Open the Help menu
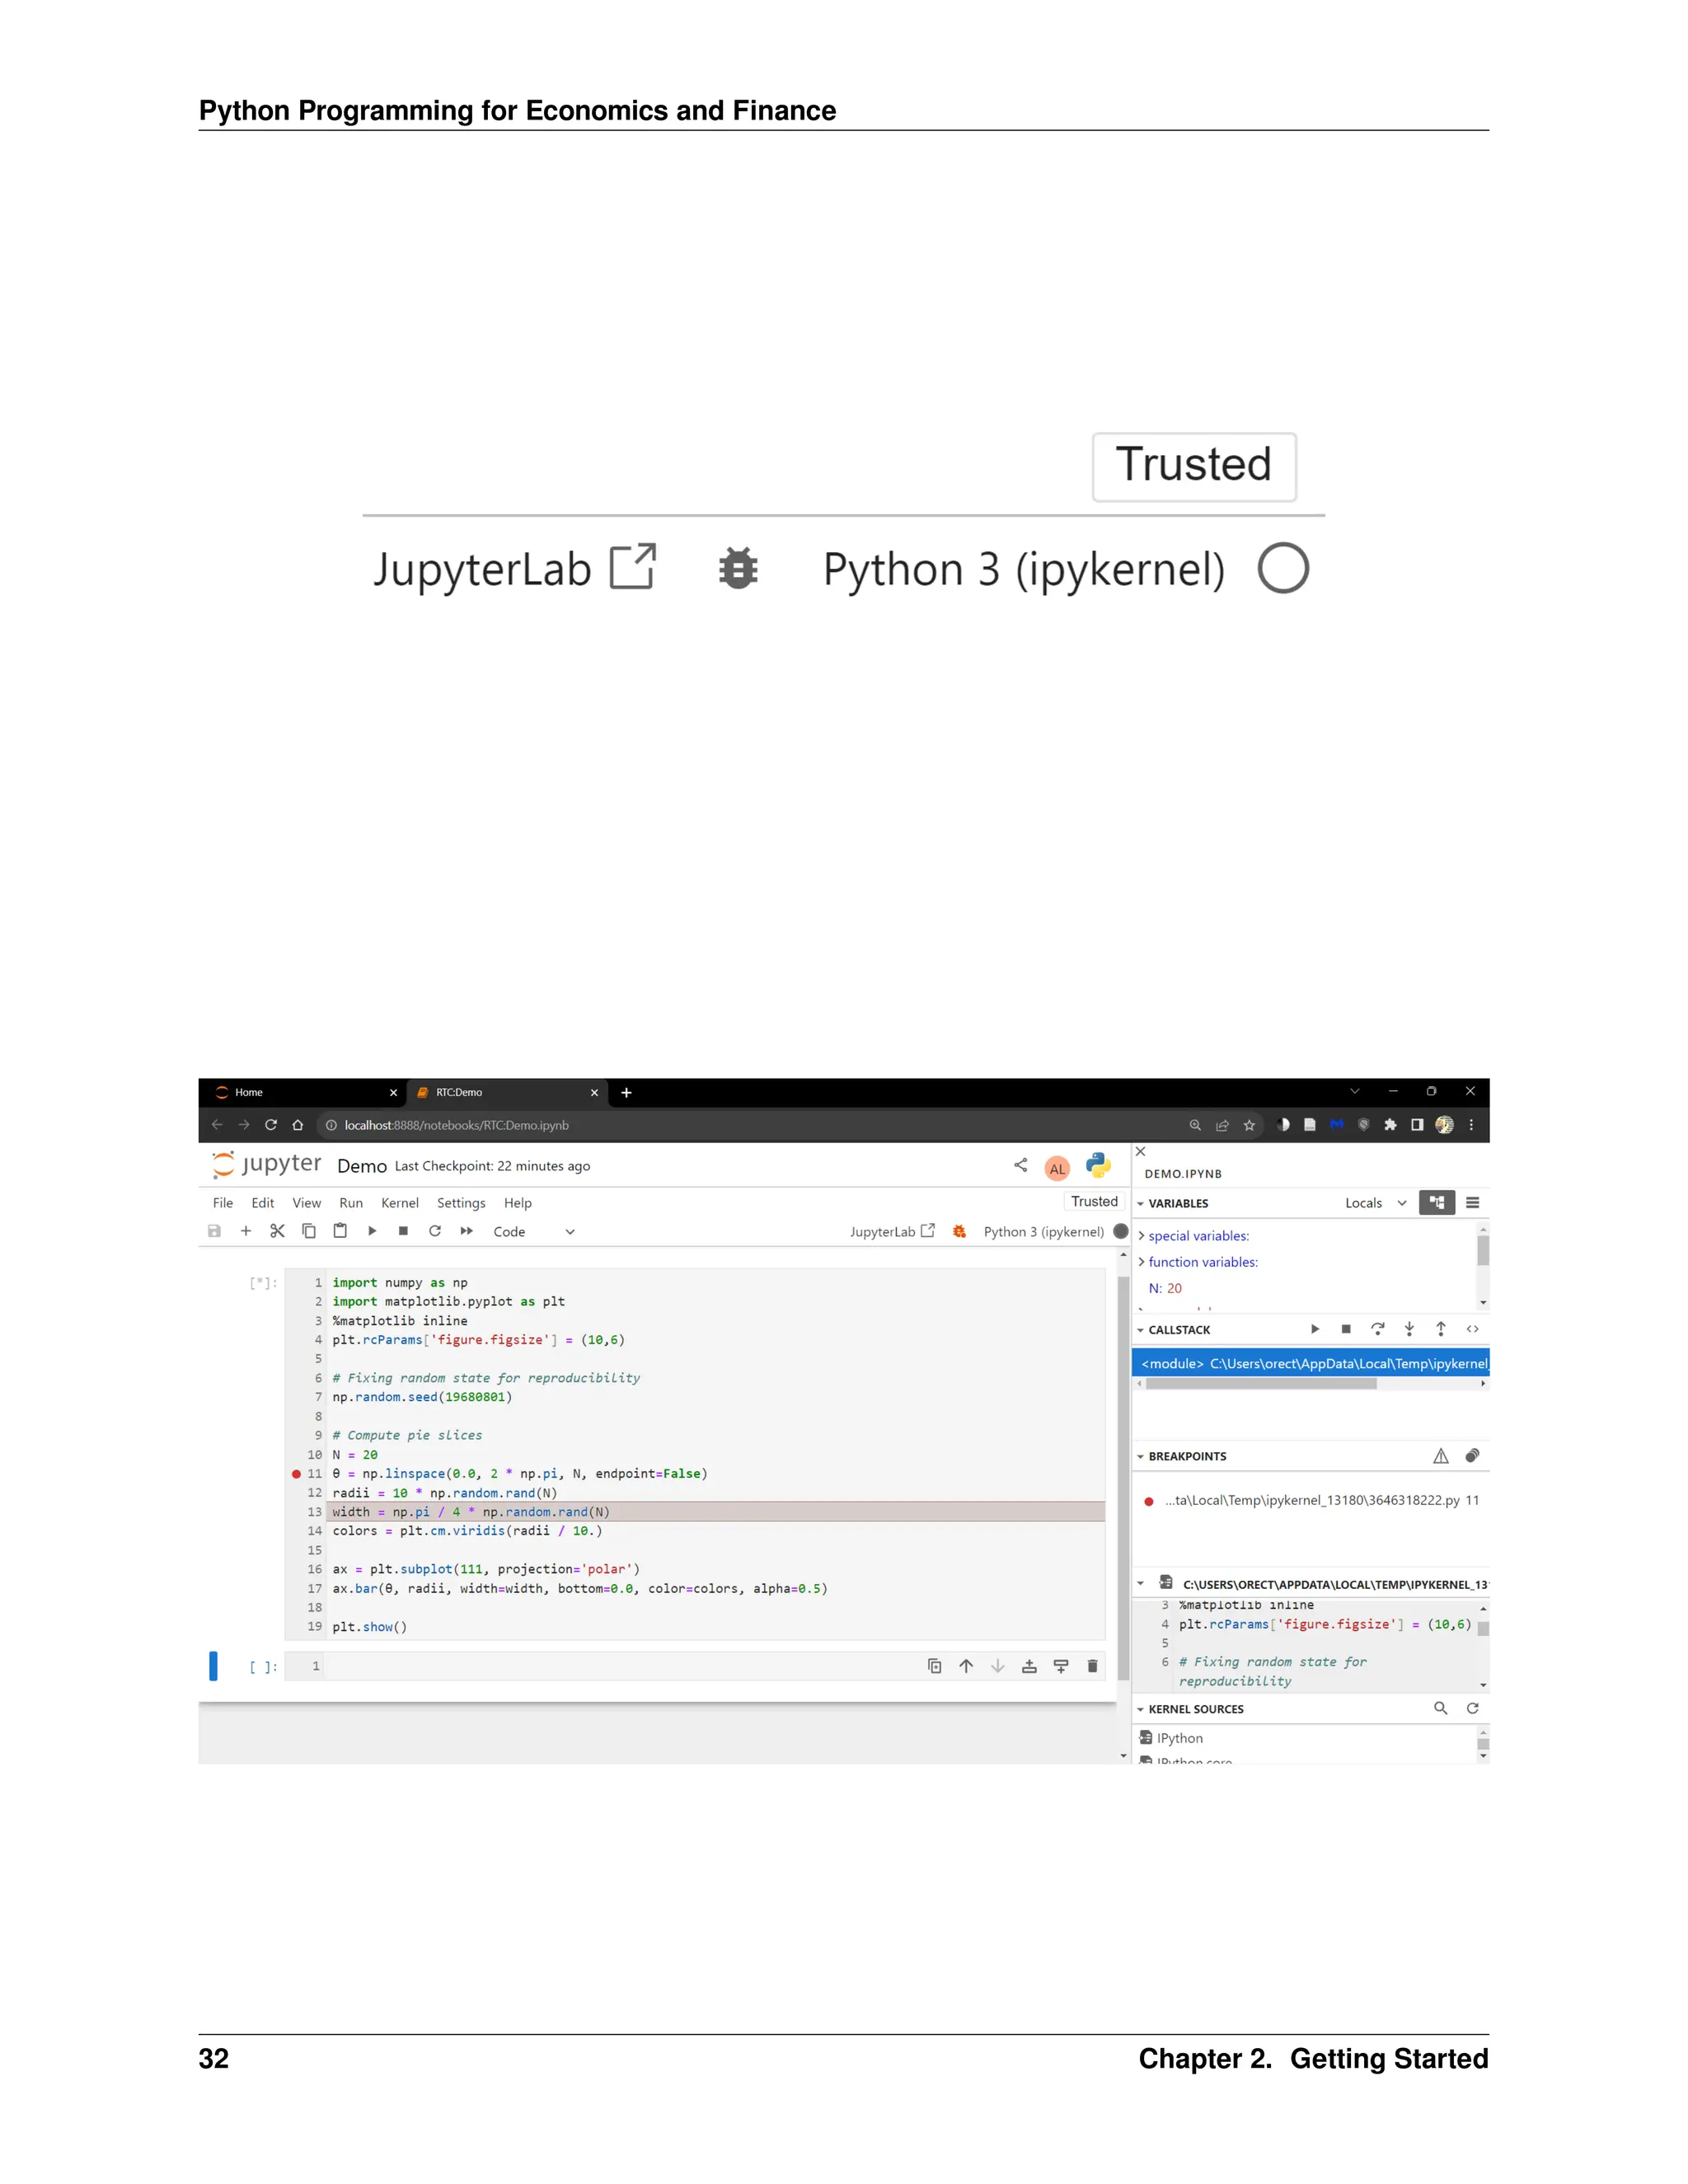Screen dimensions: 1688x2184 pyautogui.click(x=518, y=1203)
